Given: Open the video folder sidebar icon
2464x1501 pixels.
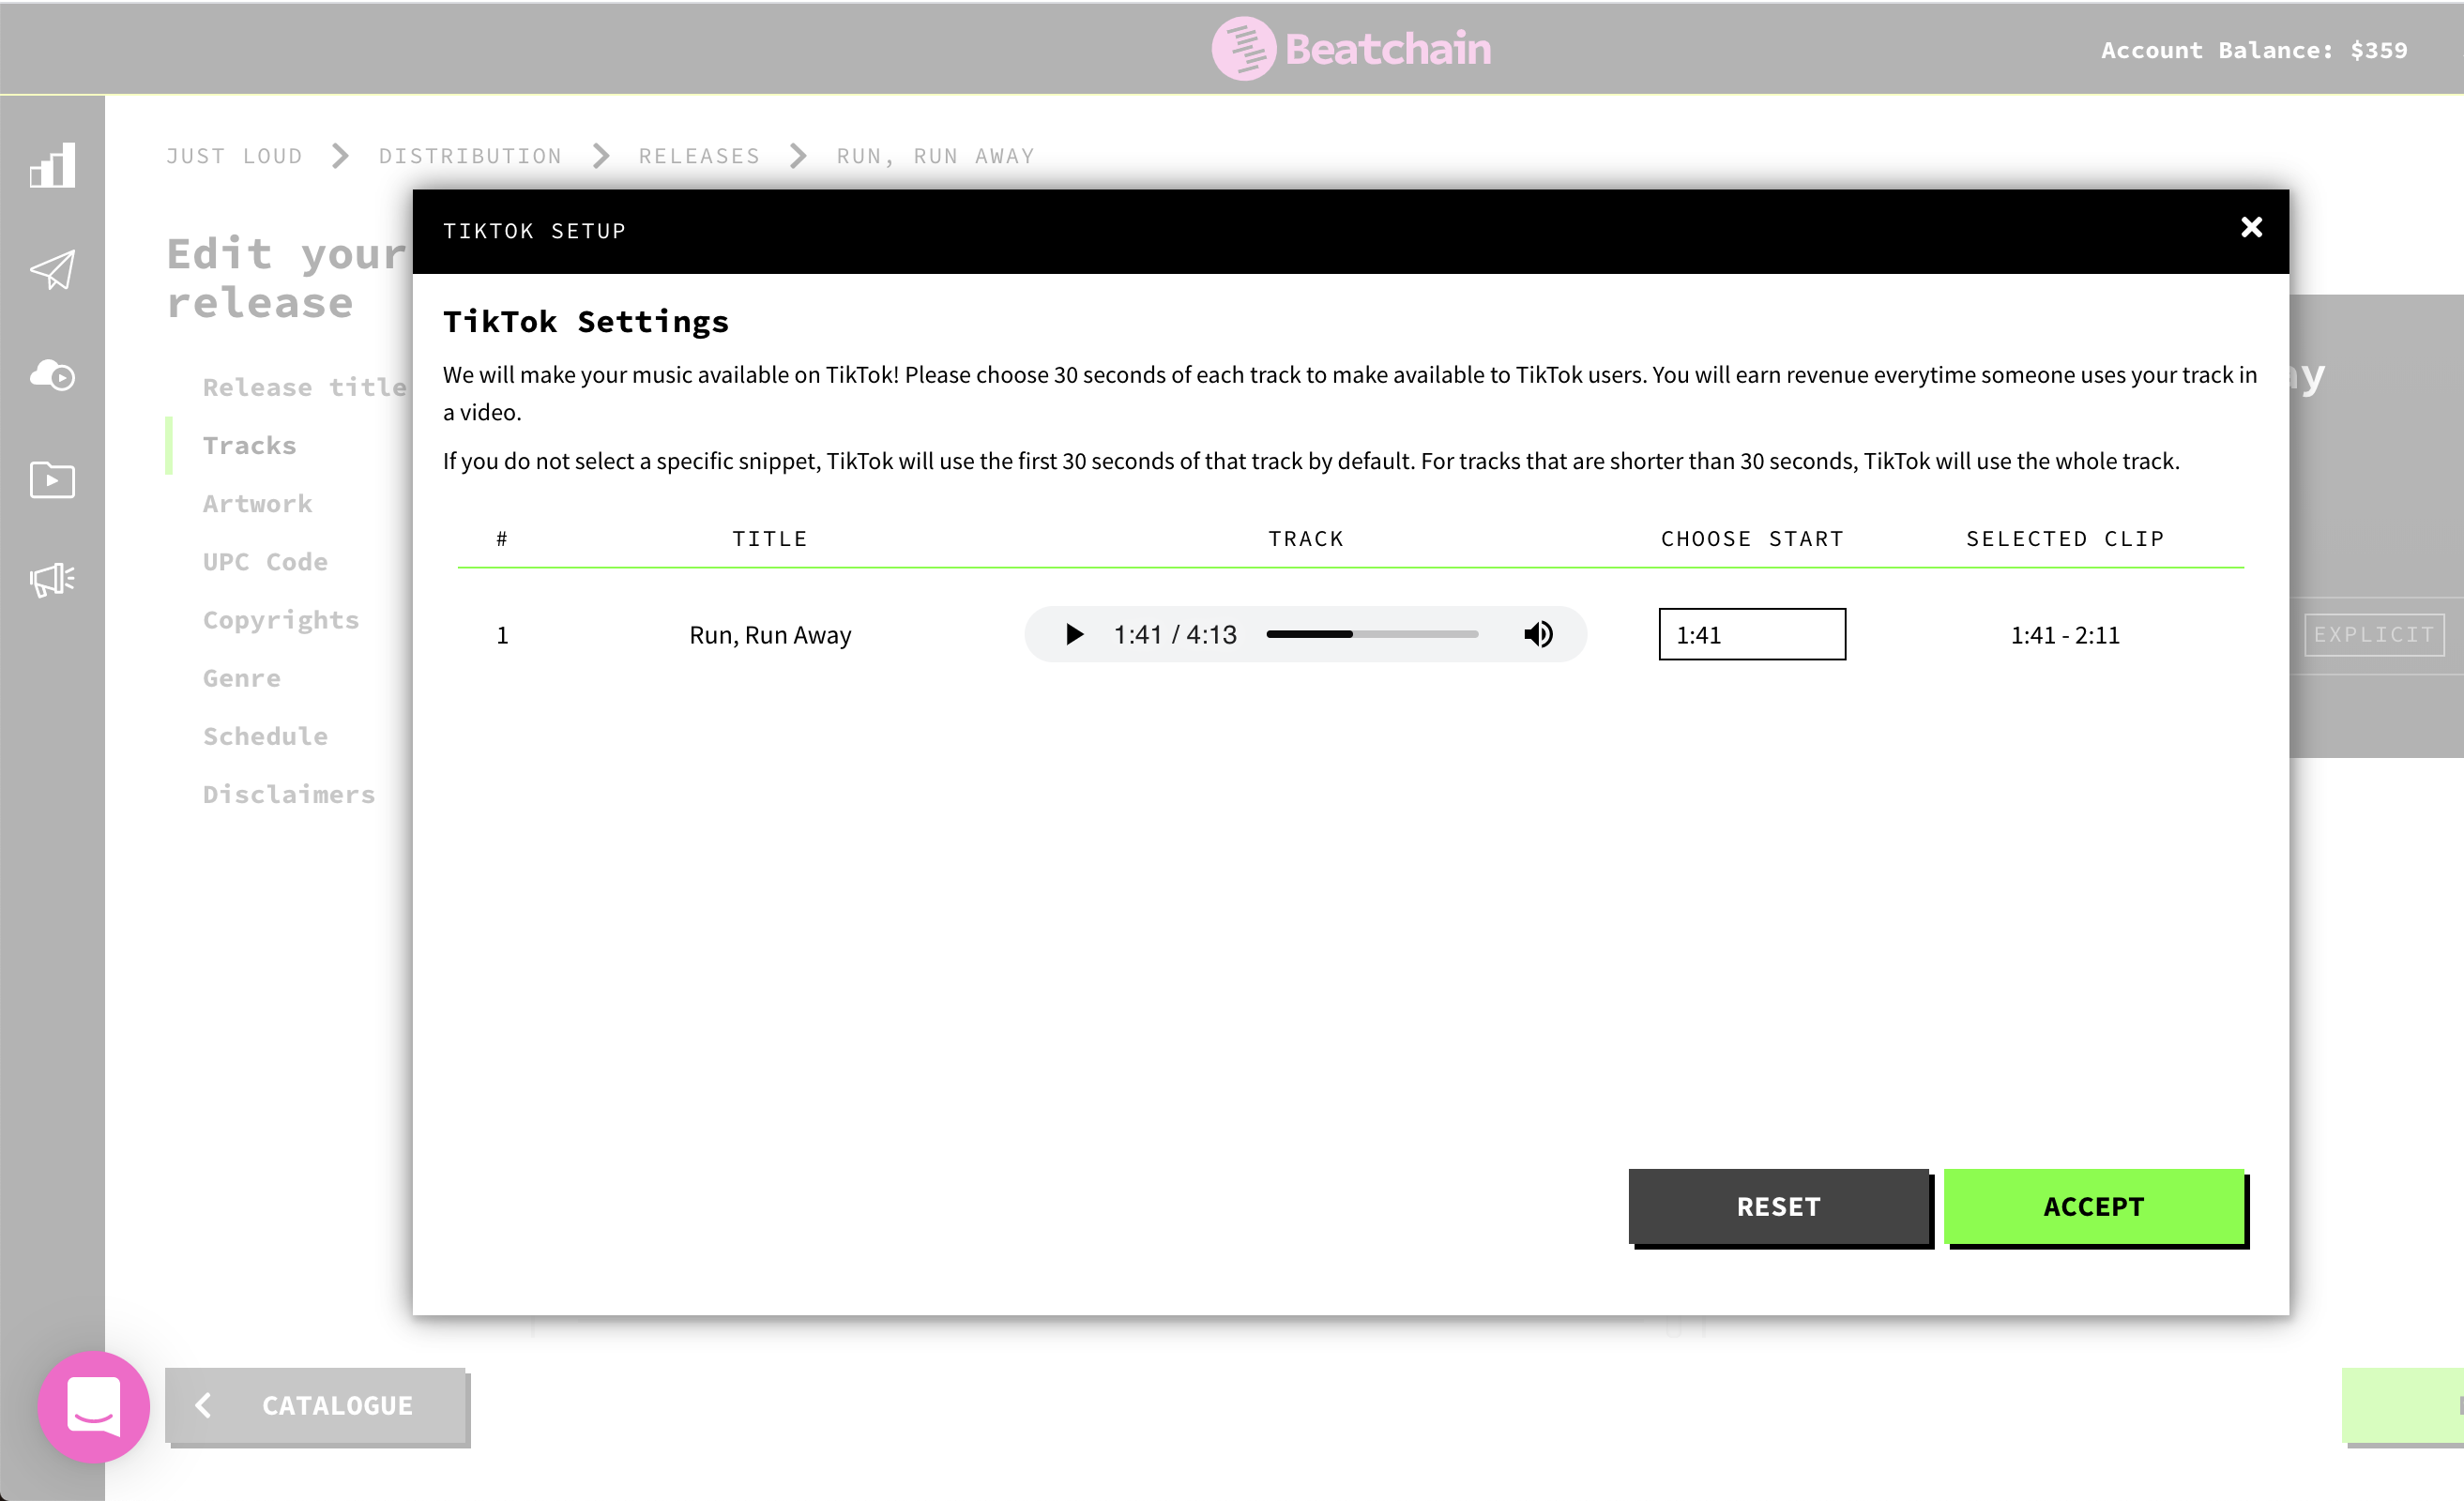Looking at the screenshot, I should click(x=52, y=480).
